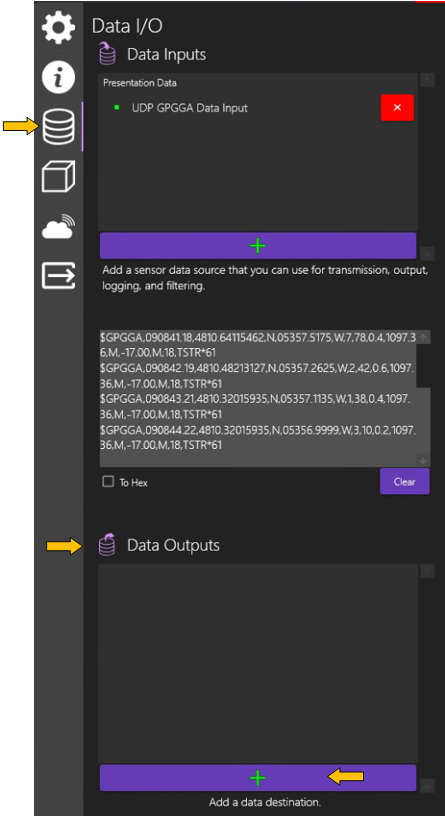The image size is (445, 816).
Task: Click the GPGGA log scroll up arrow
Action: (x=423, y=338)
